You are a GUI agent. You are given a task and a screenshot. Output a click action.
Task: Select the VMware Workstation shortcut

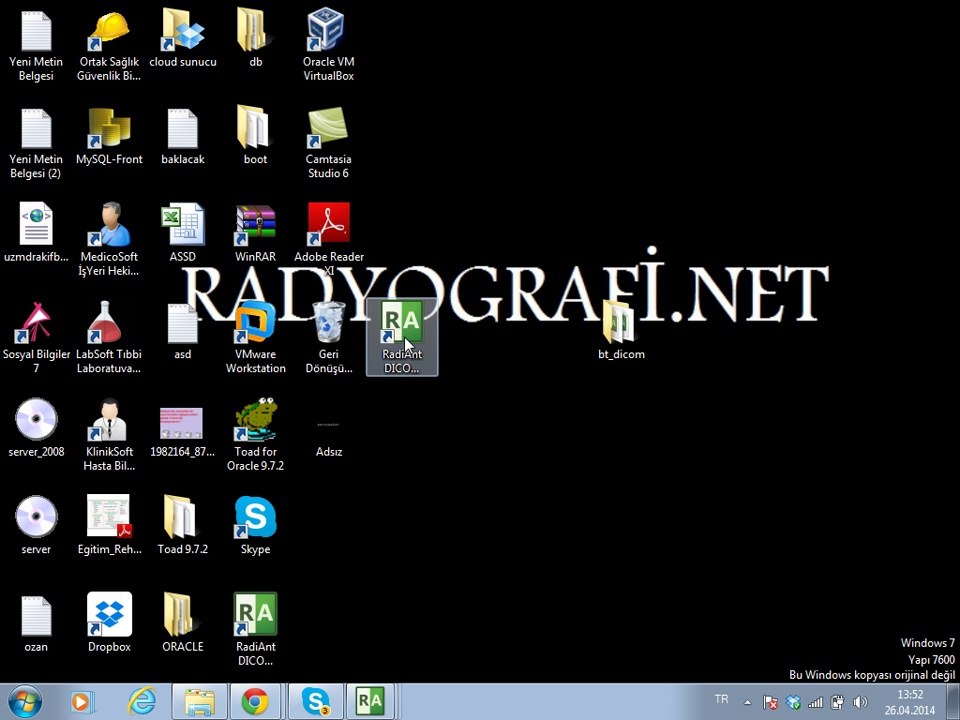(x=255, y=337)
